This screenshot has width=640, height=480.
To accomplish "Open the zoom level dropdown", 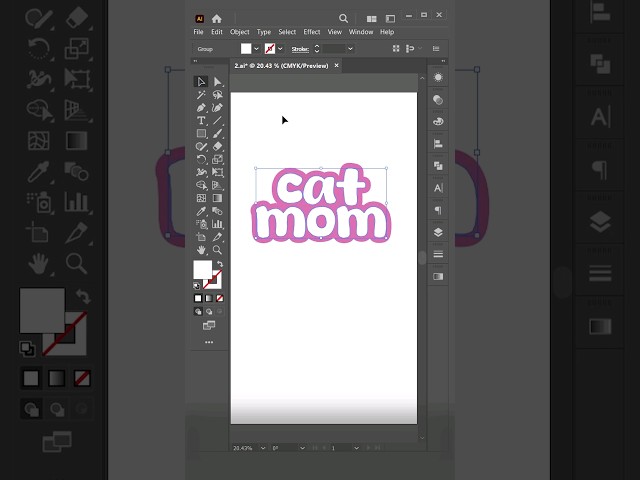I will (x=263, y=448).
